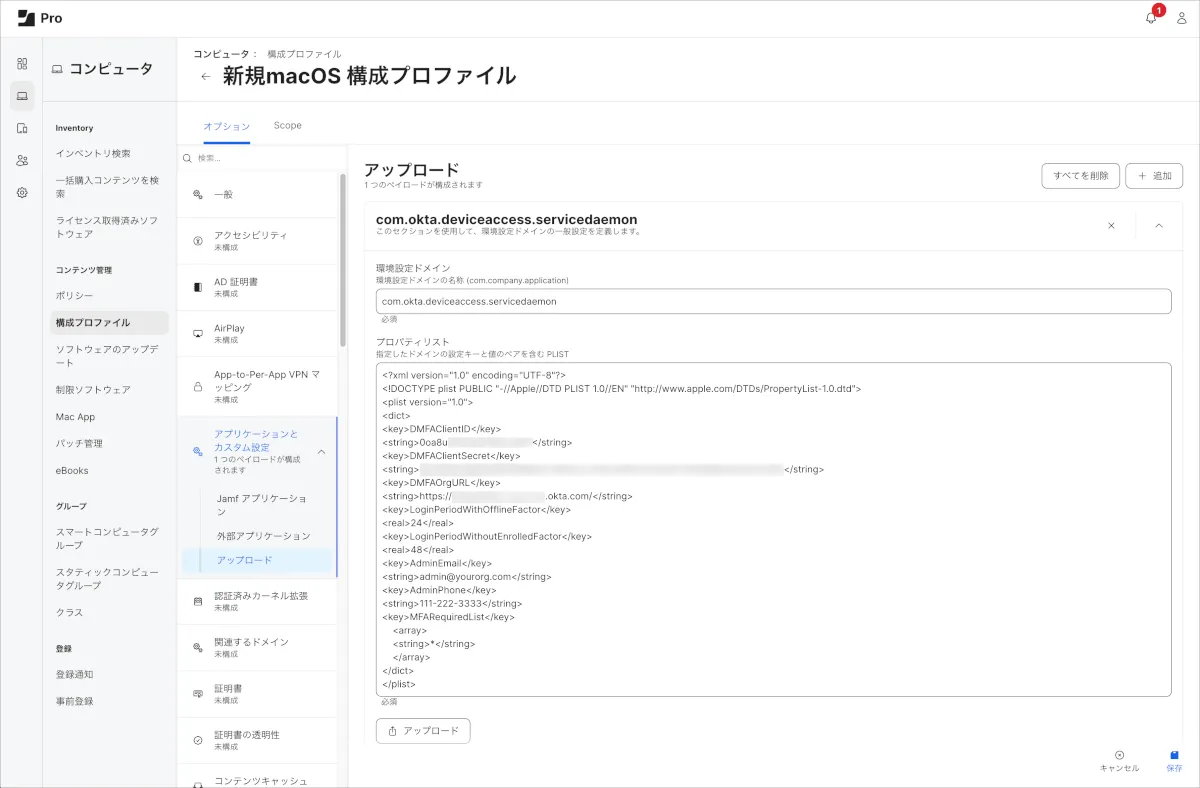Select Jamf アプリケーション sub-item
This screenshot has width=1200, height=788.
260,504
